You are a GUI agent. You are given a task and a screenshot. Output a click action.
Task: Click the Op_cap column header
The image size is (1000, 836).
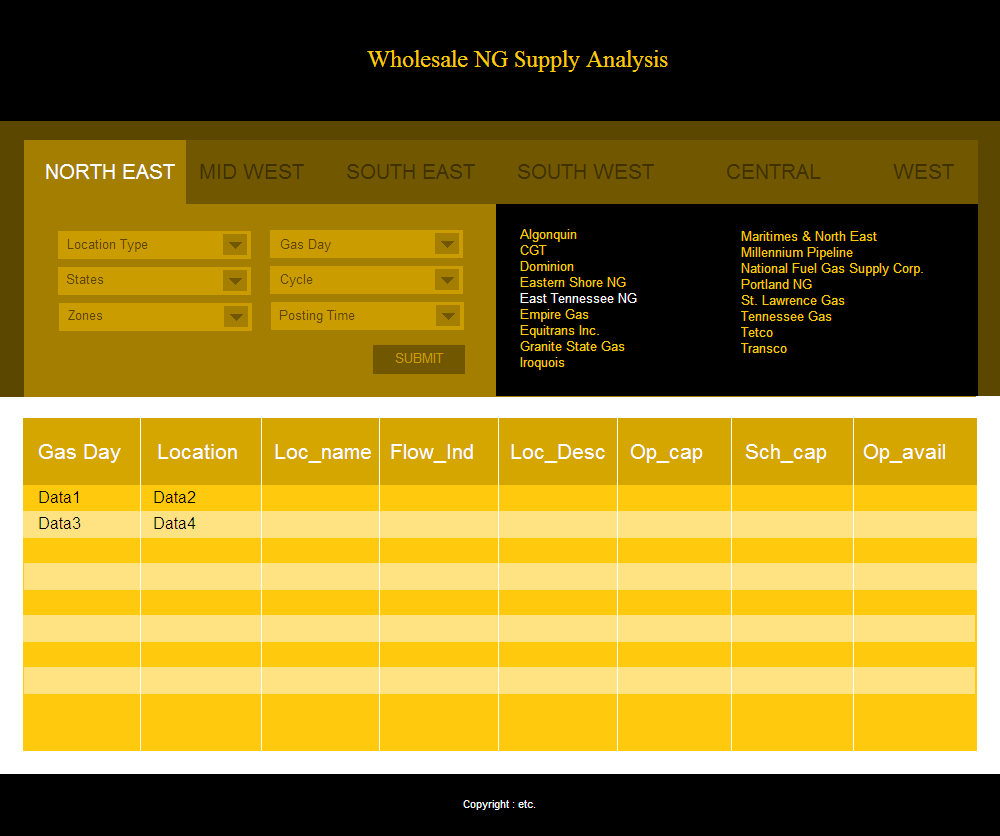tap(675, 452)
